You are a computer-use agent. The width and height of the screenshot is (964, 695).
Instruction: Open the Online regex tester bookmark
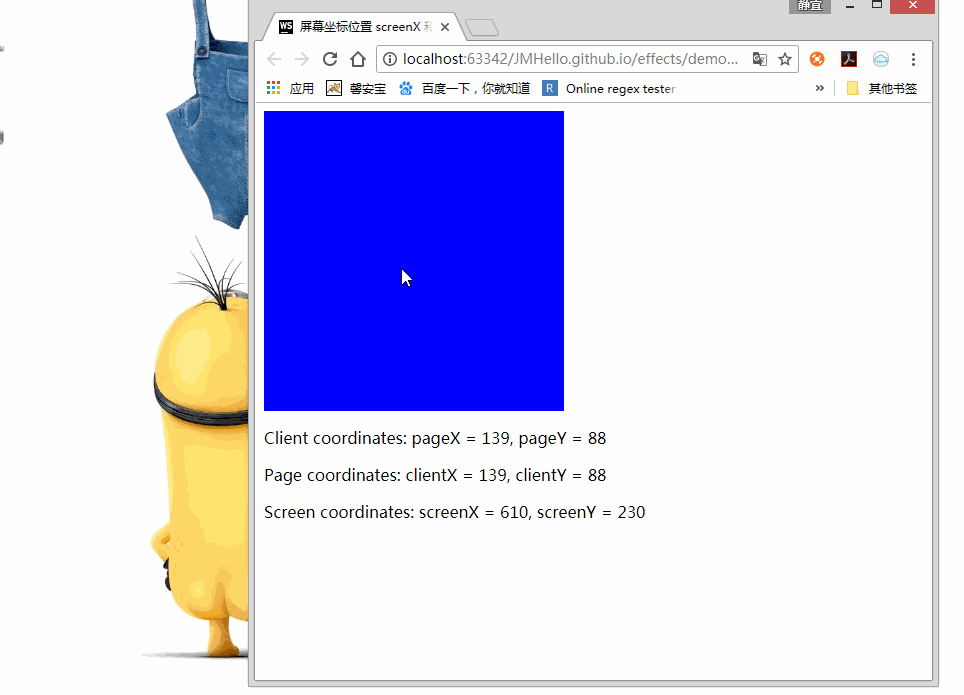point(609,88)
